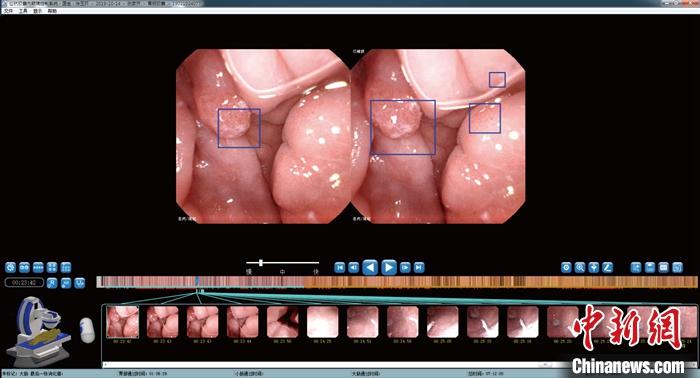Viewport: 700px width, 378px height.
Task: Open the 工具 (Tools) menu
Action: [x=23, y=11]
